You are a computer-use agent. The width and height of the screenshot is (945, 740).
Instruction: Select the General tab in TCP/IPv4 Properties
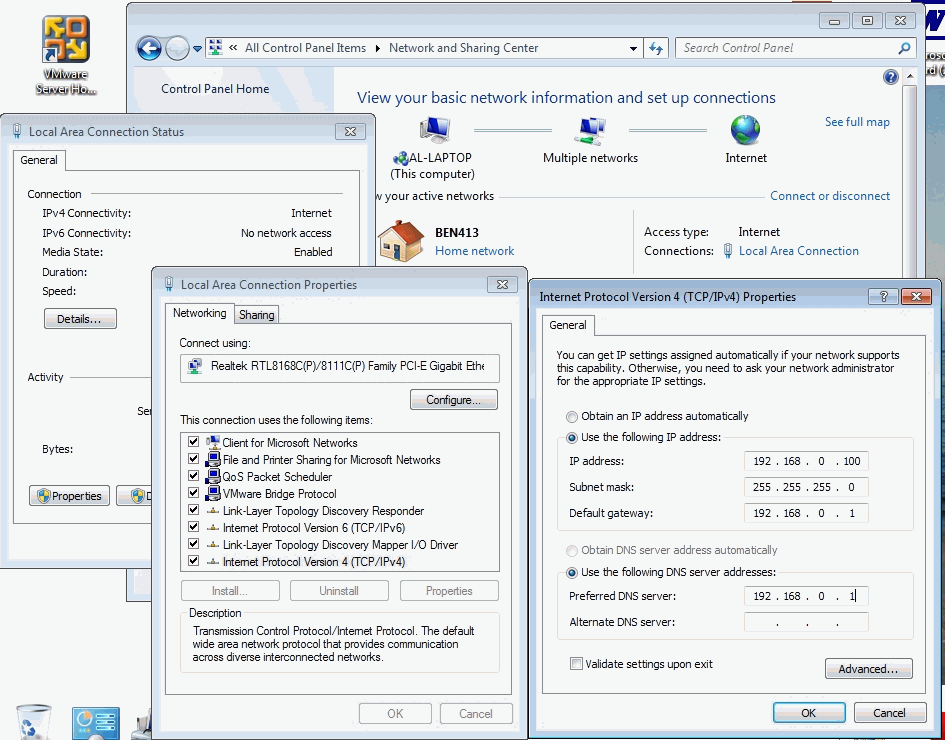click(x=568, y=325)
